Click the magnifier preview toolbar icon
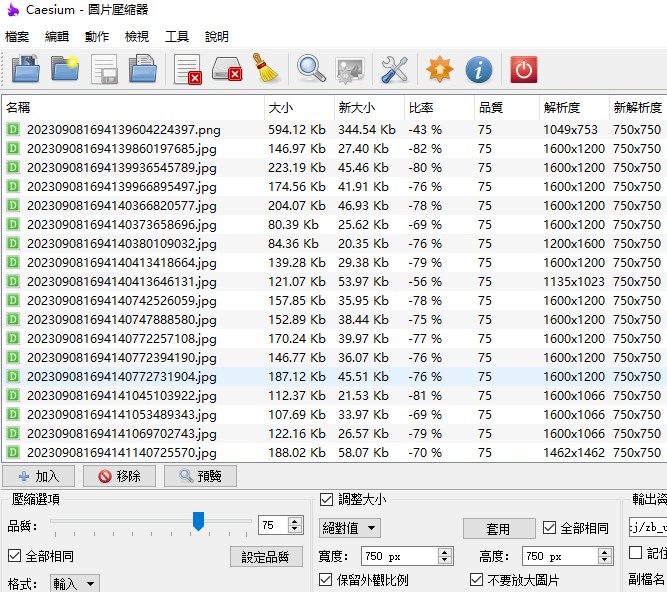Screen dimensions: 667x592 [x=311, y=69]
